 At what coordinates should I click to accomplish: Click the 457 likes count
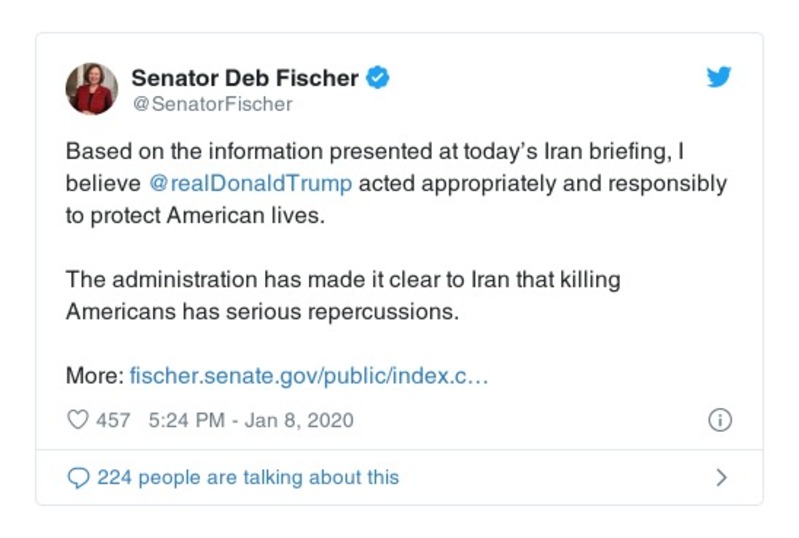(113, 420)
